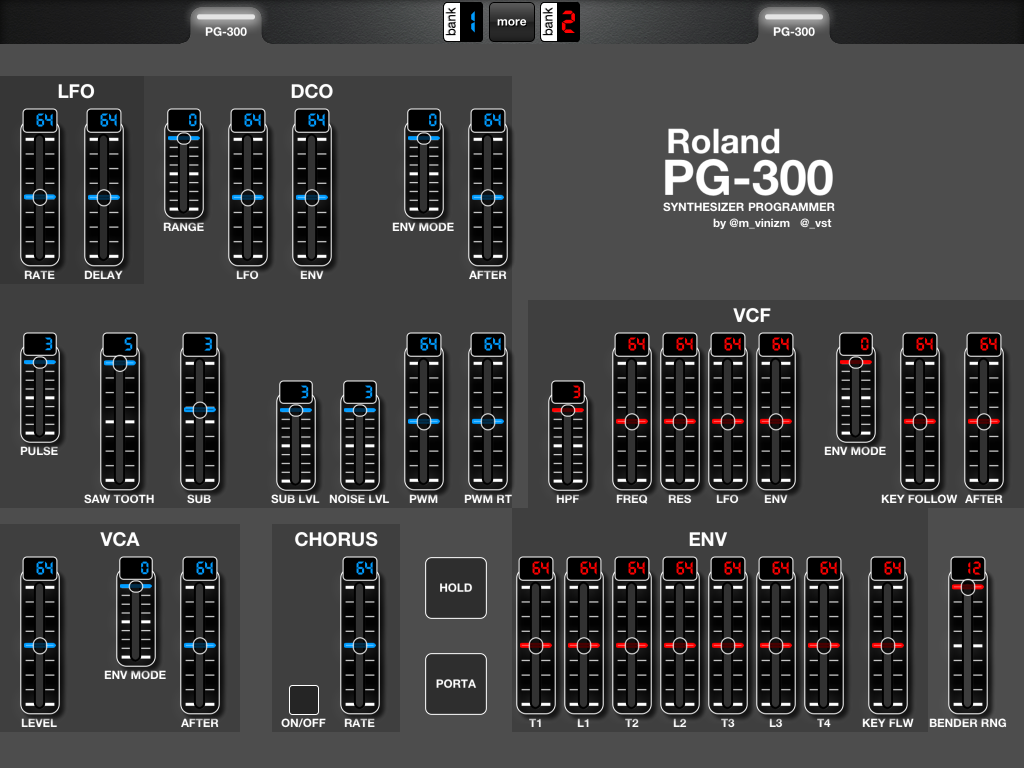Open the 'more' options button
The width and height of the screenshot is (1024, 768).
tap(511, 22)
